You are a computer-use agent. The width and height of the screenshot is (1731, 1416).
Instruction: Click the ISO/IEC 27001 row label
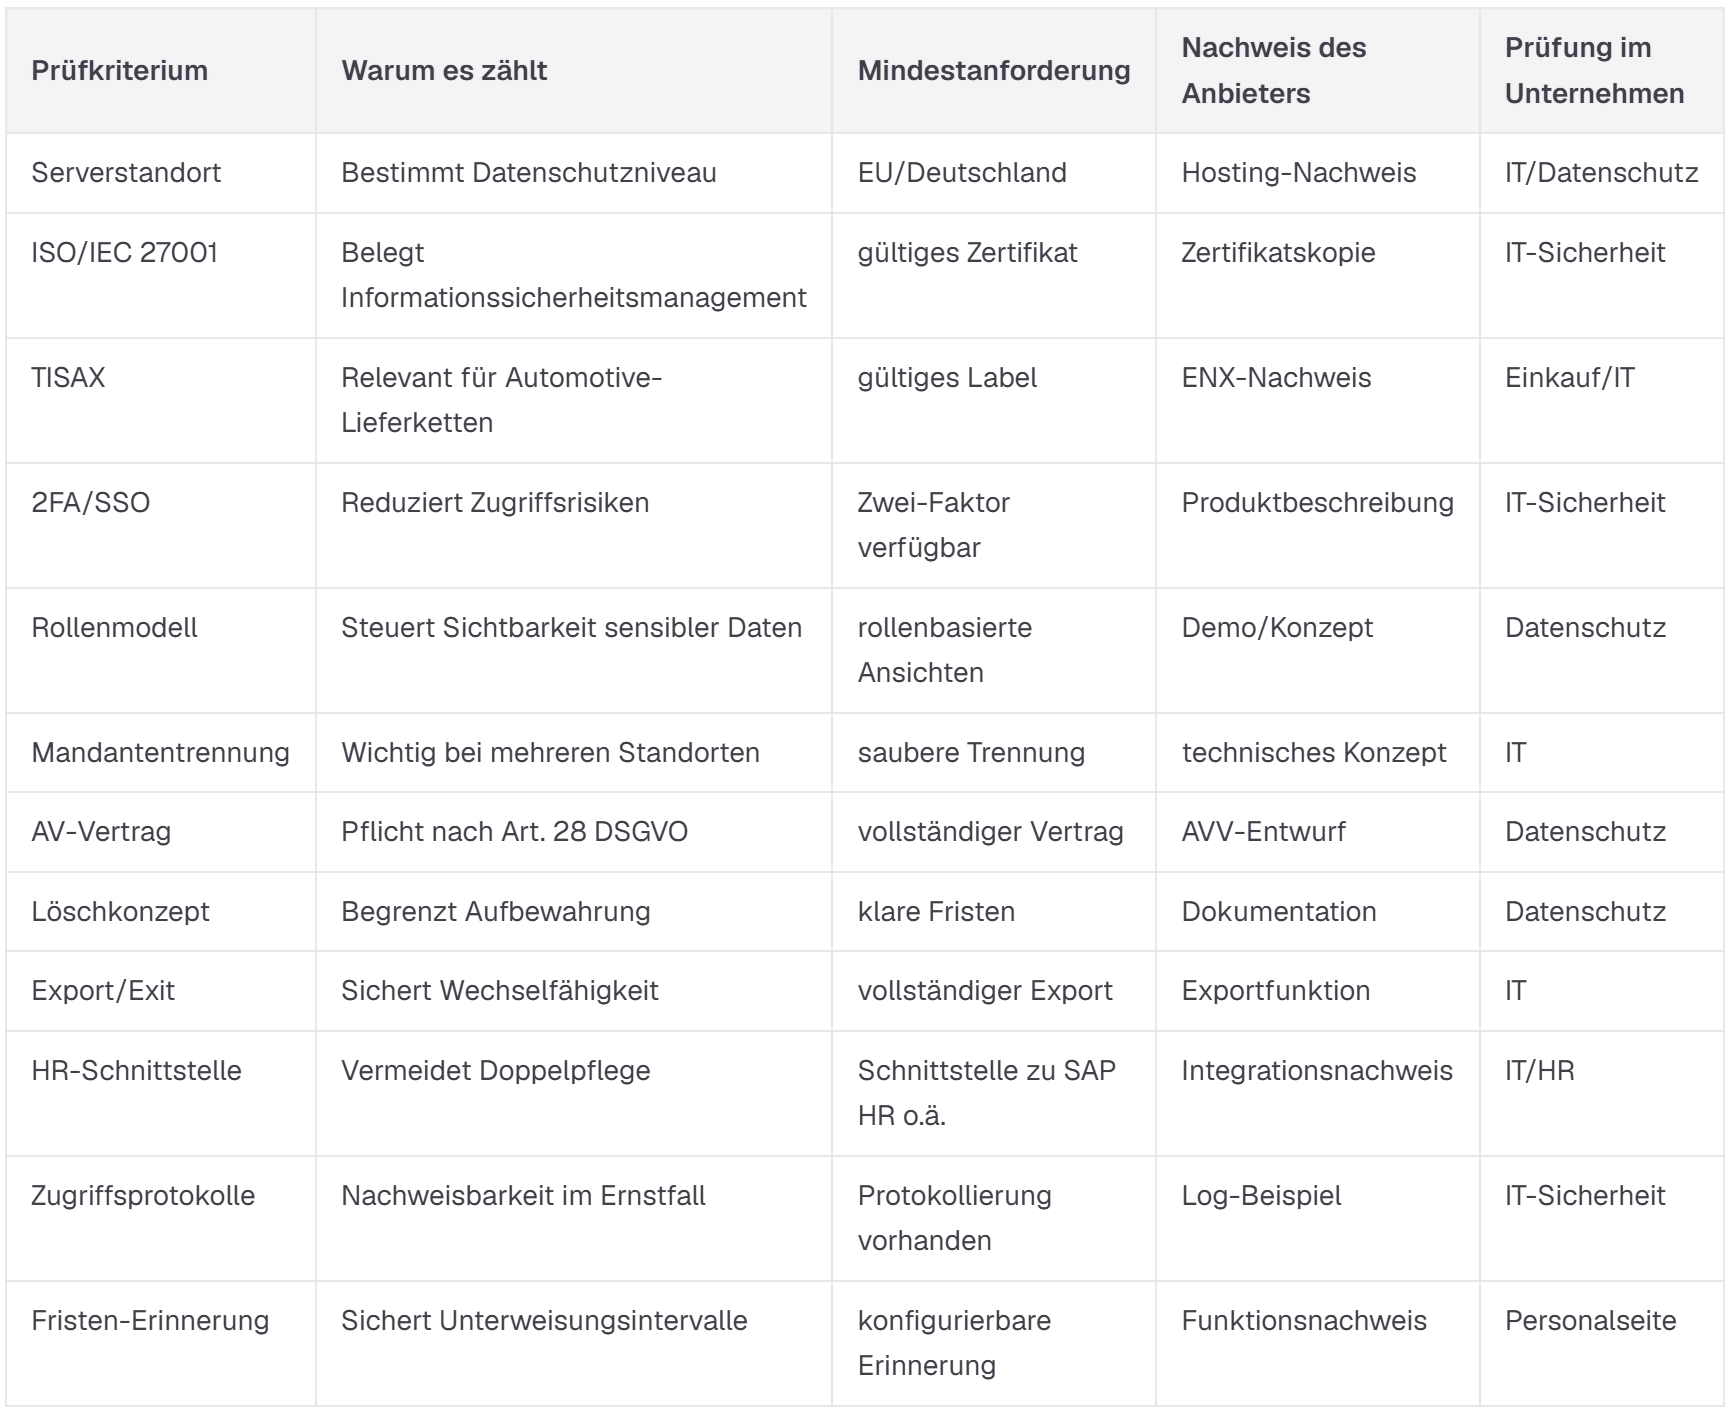click(124, 252)
